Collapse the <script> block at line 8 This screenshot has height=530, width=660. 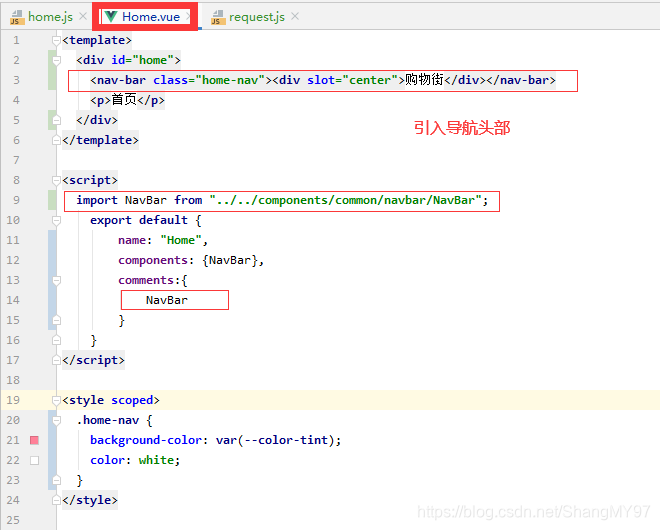pyautogui.click(x=56, y=181)
